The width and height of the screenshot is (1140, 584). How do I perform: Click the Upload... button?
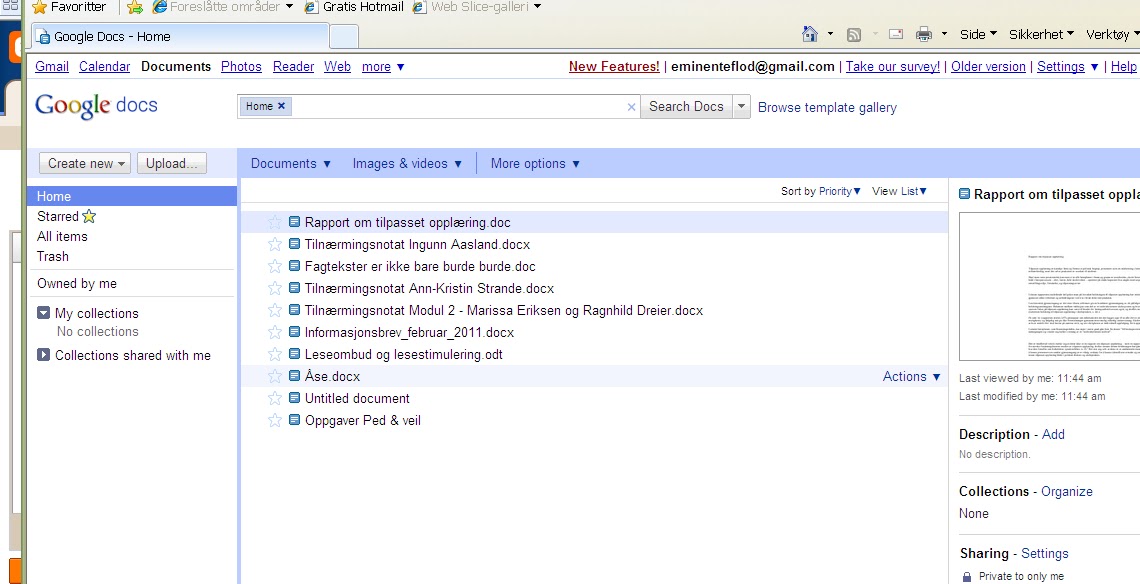tap(172, 164)
